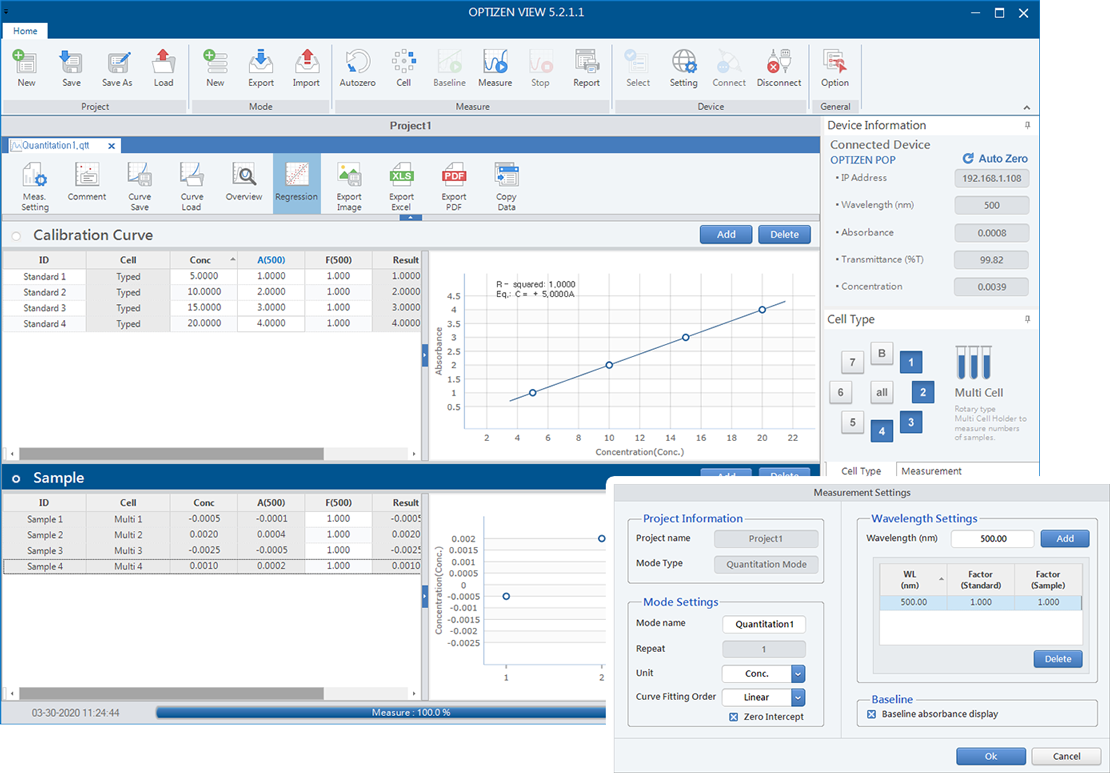Open the Overview view
This screenshot has height=773, width=1110.
click(x=244, y=182)
